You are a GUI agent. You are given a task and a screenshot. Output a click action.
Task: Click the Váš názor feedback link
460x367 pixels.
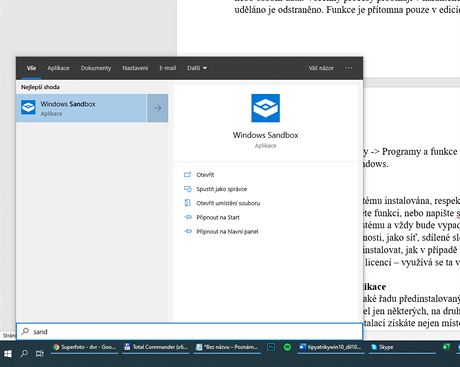[321, 68]
